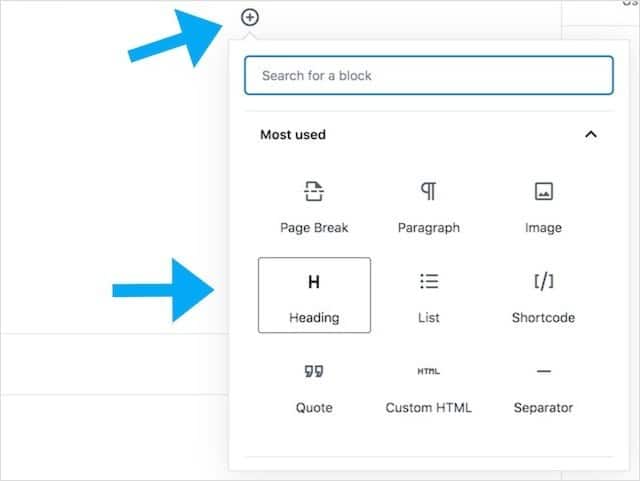640x481 pixels.
Task: Click the Page Break label
Action: 314,228
